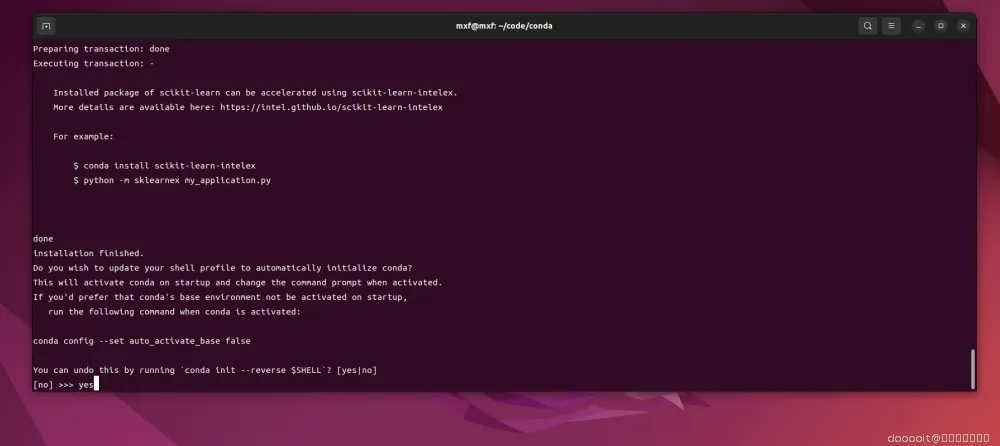The height and width of the screenshot is (446, 1000).
Task: Click the Preparing transaction: done line
Action: tap(101, 48)
